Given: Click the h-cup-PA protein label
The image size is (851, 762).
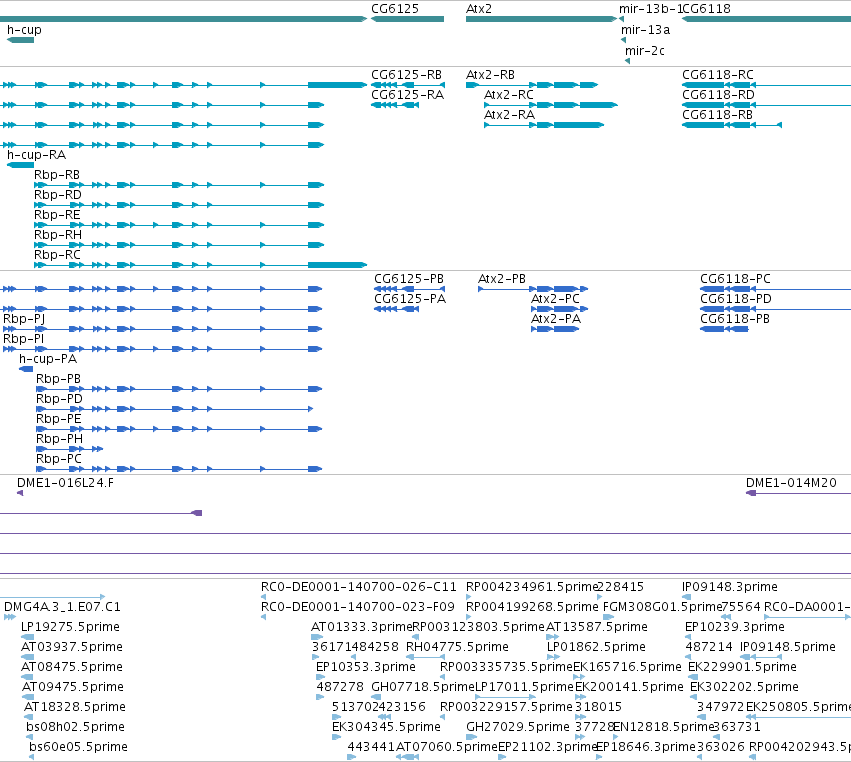Looking at the screenshot, I should coord(48,359).
